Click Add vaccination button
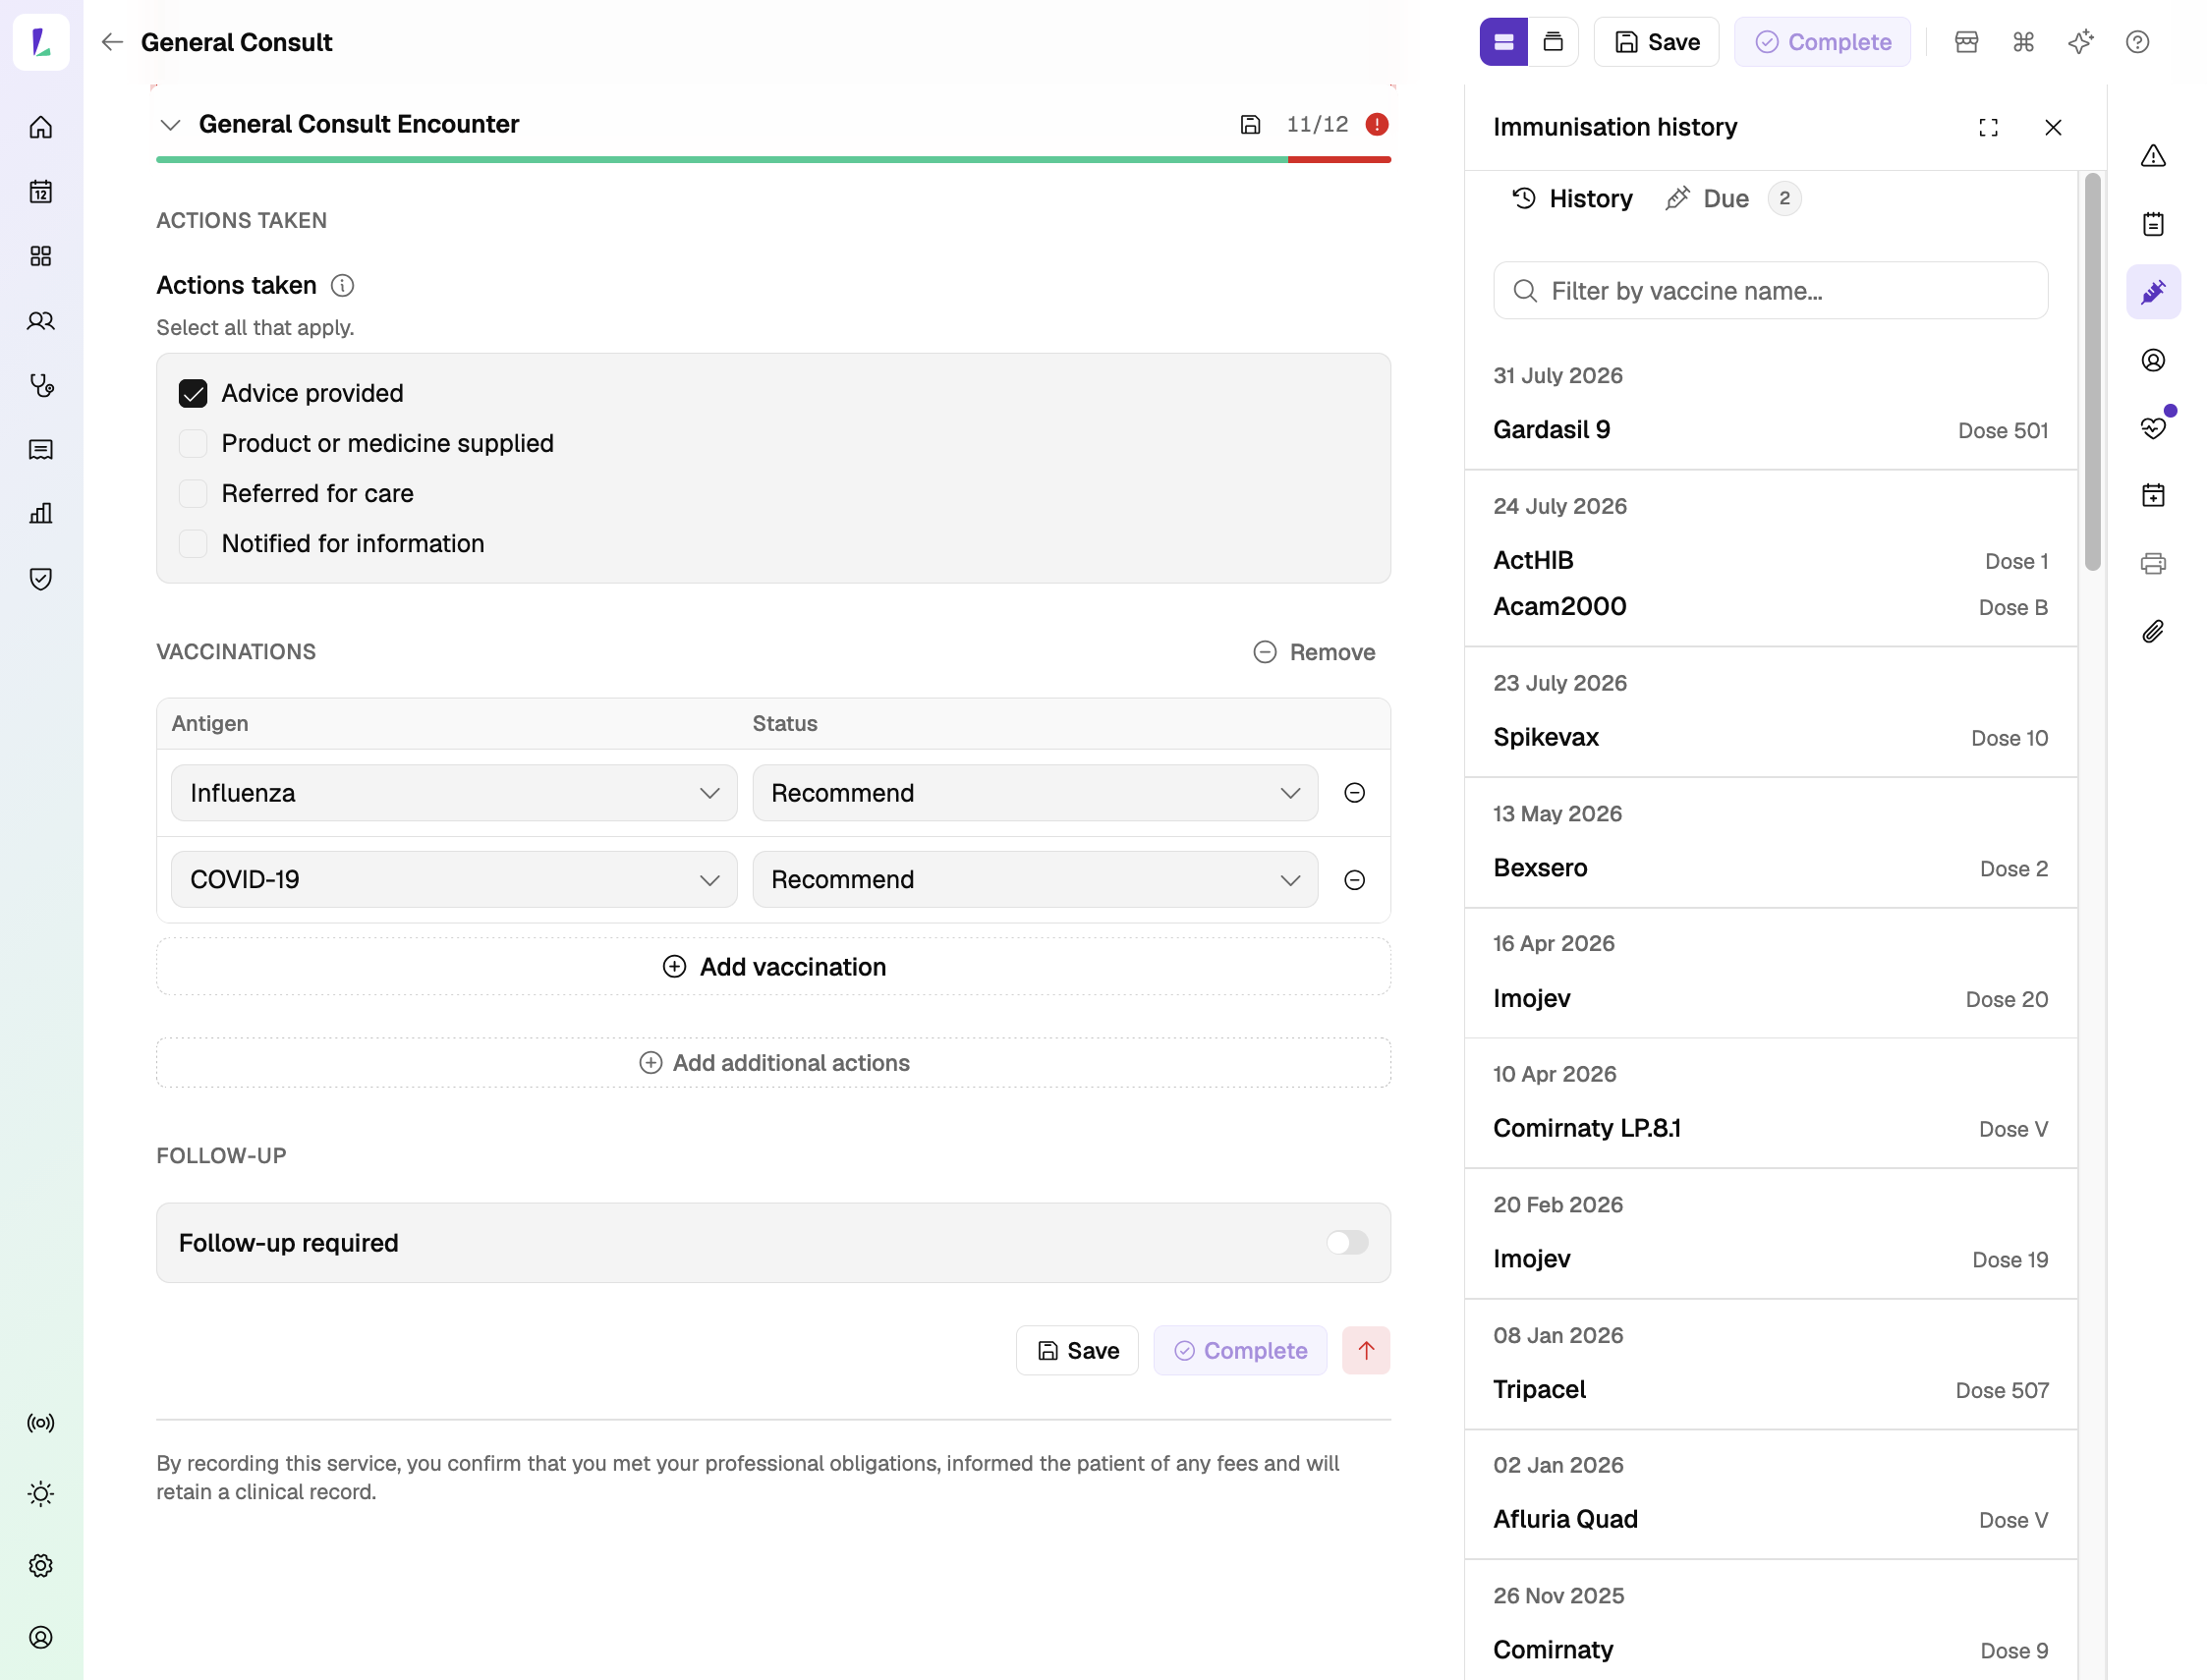The width and height of the screenshot is (2207, 1680). [x=773, y=967]
